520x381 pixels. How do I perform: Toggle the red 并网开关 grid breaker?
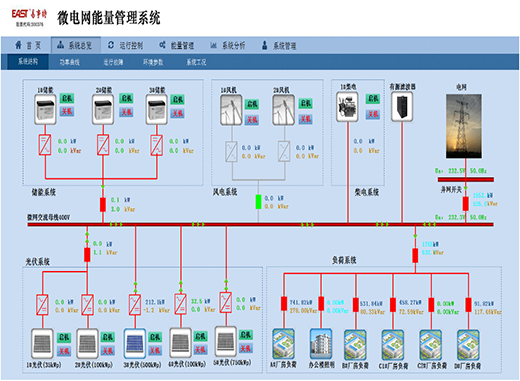coord(465,204)
